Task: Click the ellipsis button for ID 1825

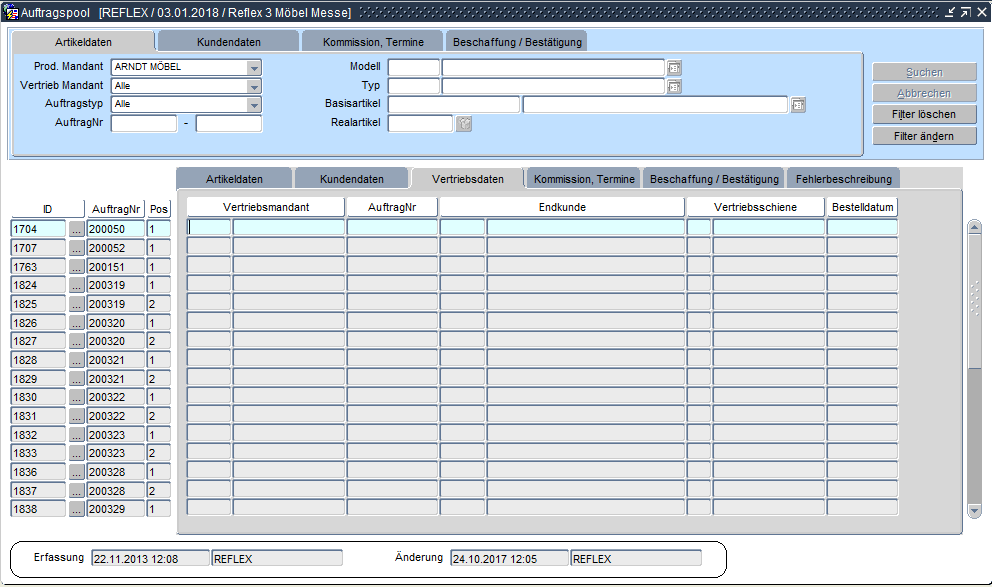Action: tap(77, 304)
